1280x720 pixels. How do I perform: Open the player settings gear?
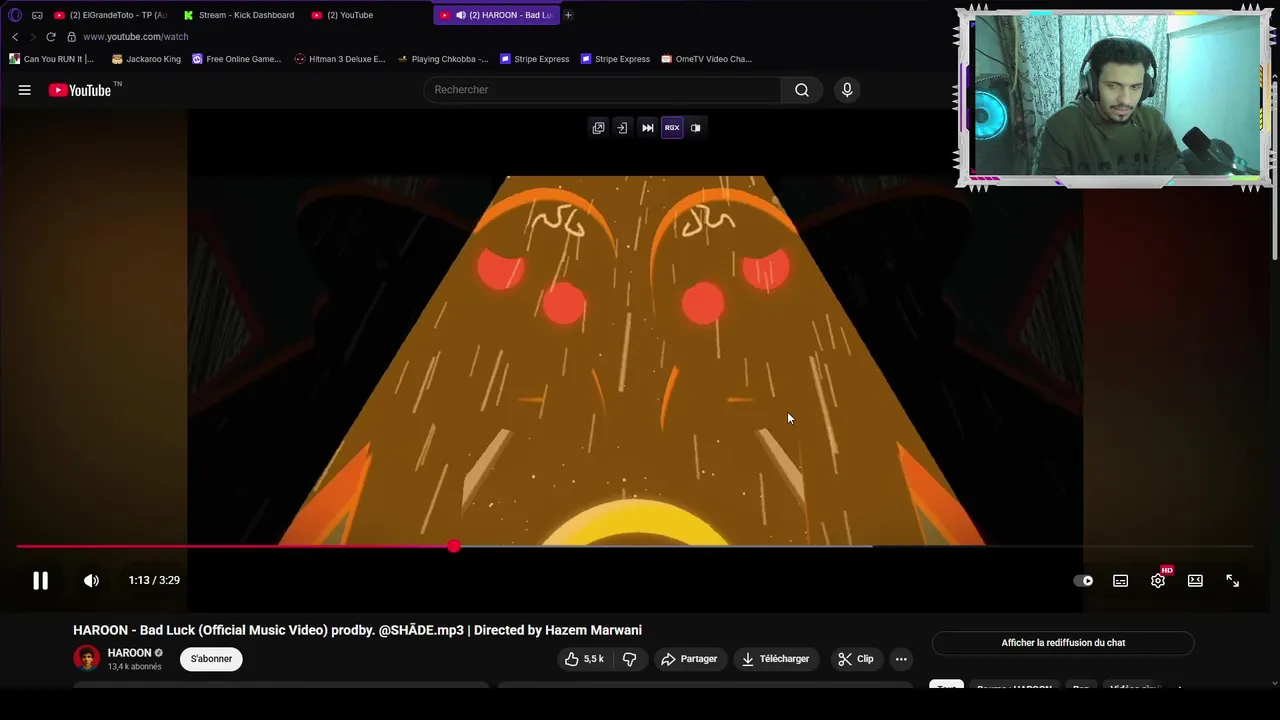pos(1158,581)
